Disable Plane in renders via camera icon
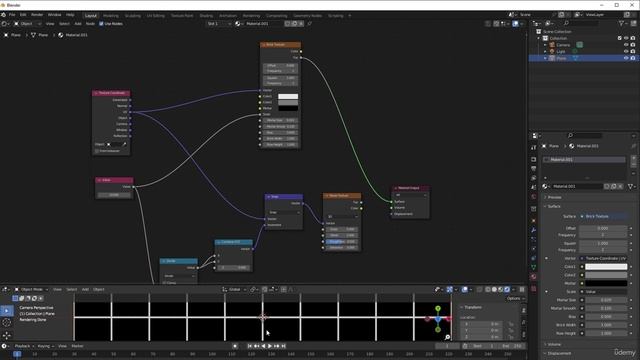 tap(633, 58)
